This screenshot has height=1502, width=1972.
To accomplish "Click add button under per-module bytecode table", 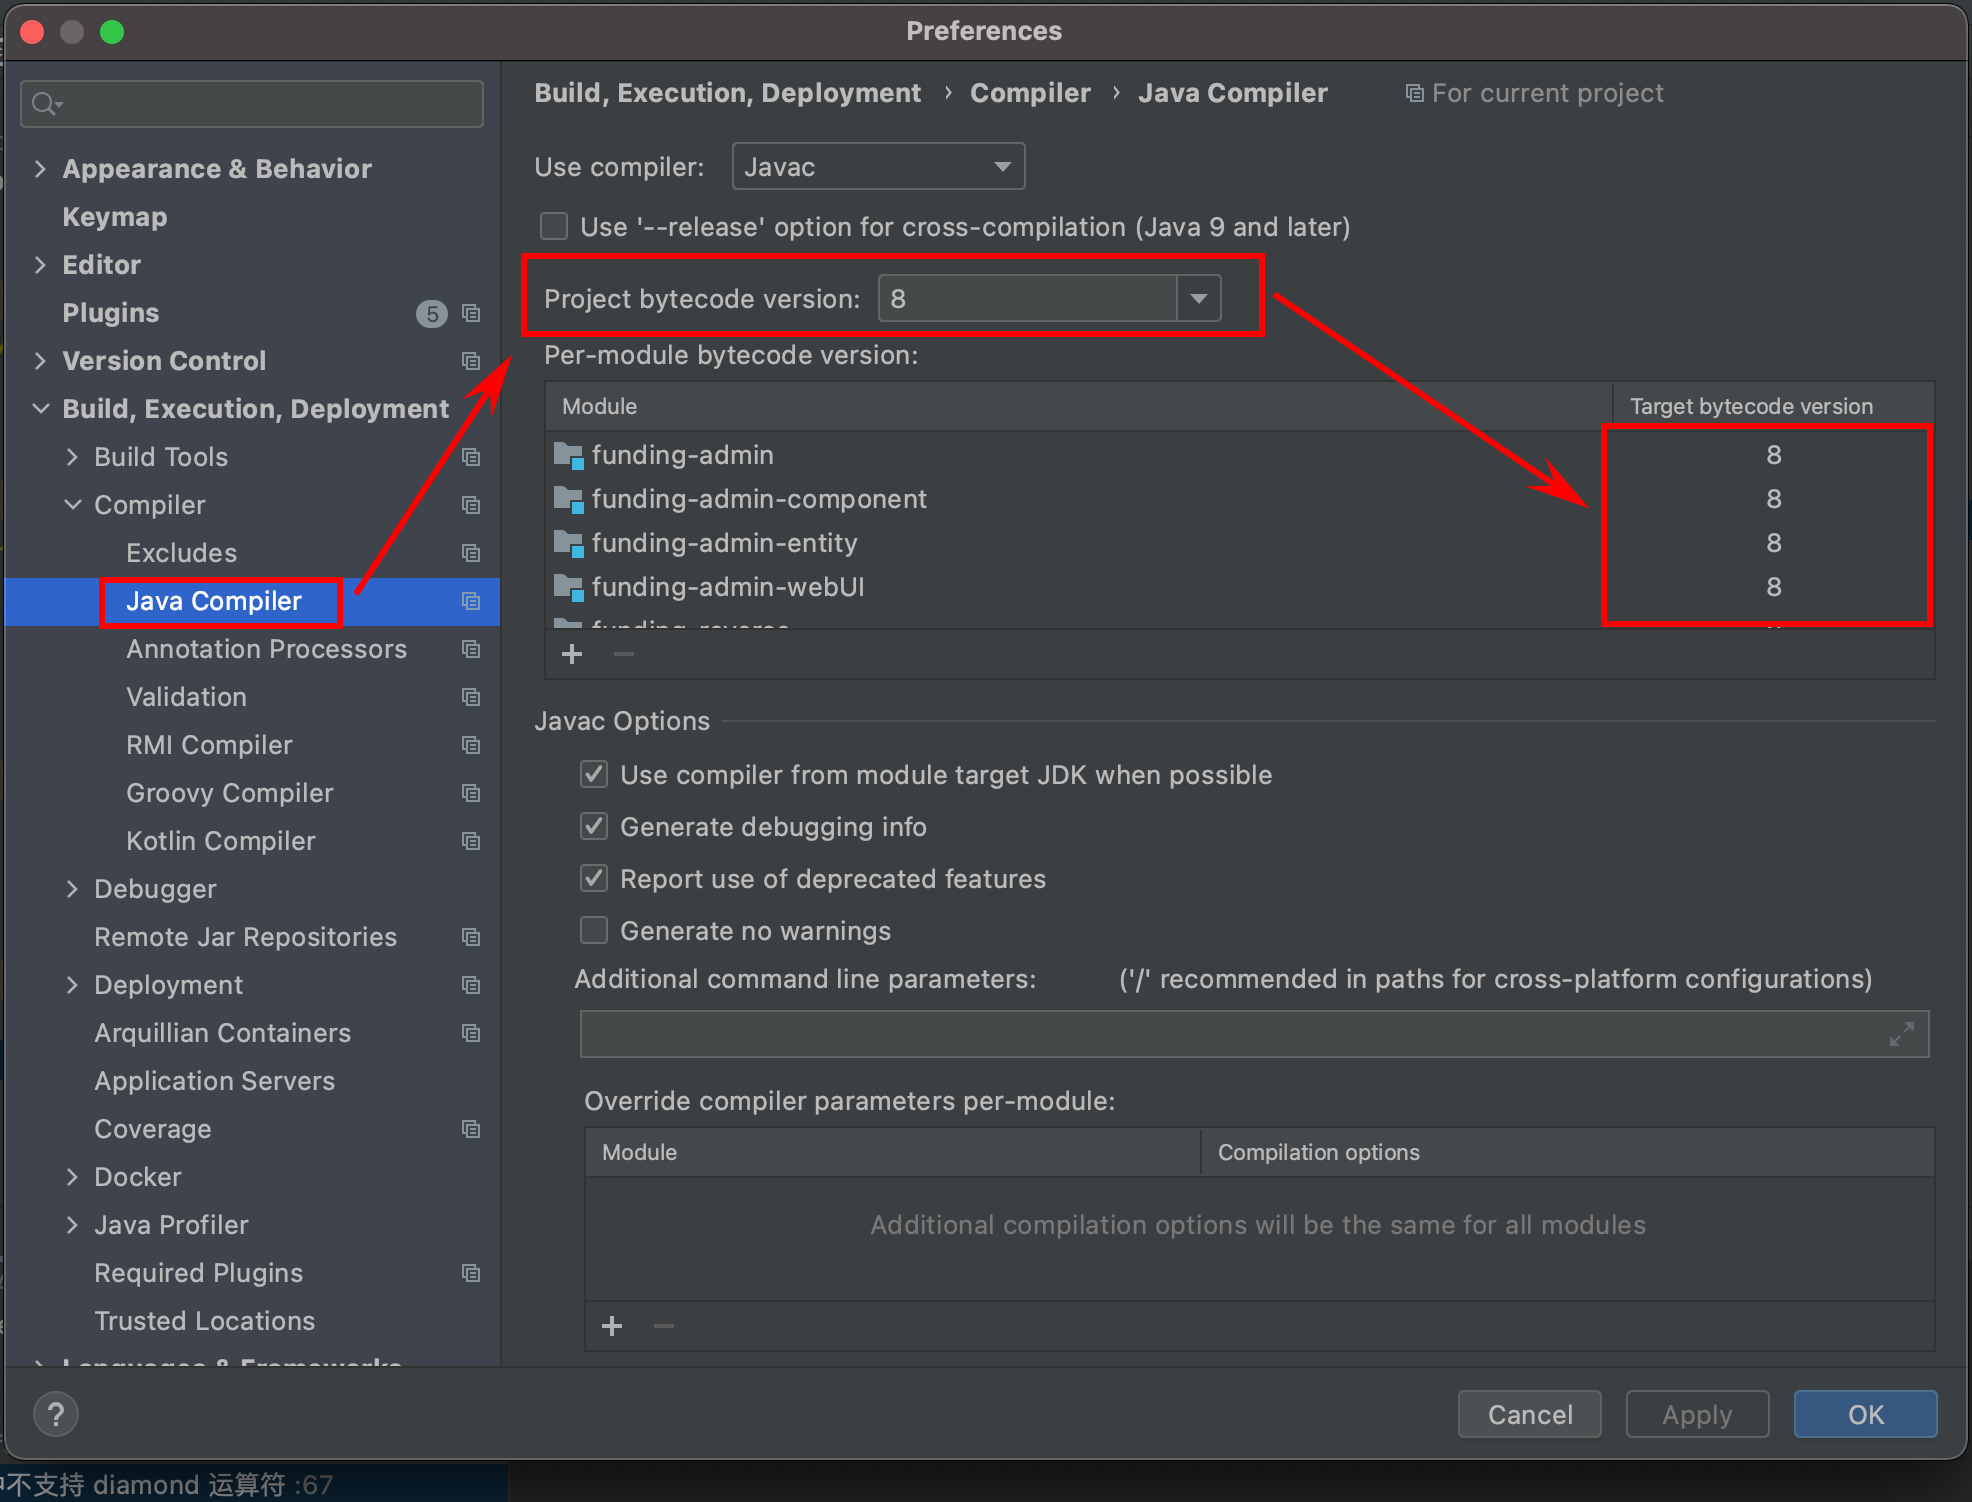I will (x=572, y=654).
